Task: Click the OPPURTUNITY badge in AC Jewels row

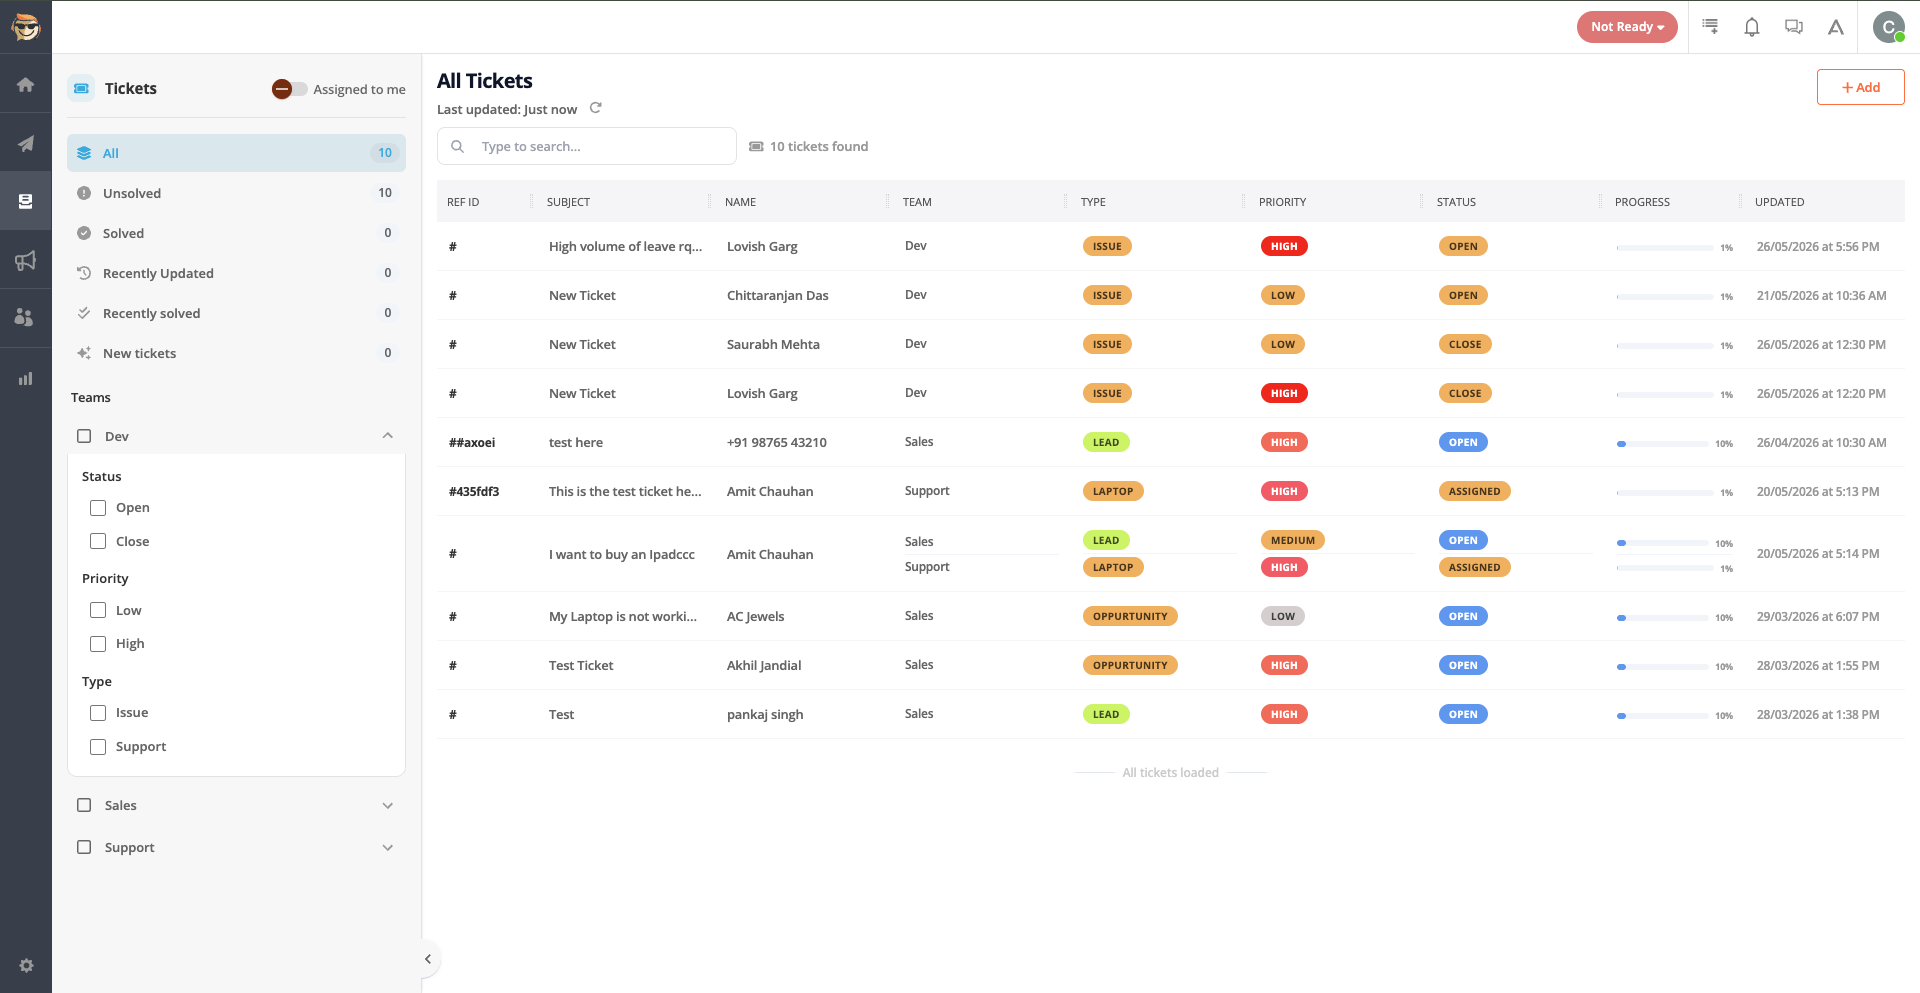Action: pos(1130,616)
